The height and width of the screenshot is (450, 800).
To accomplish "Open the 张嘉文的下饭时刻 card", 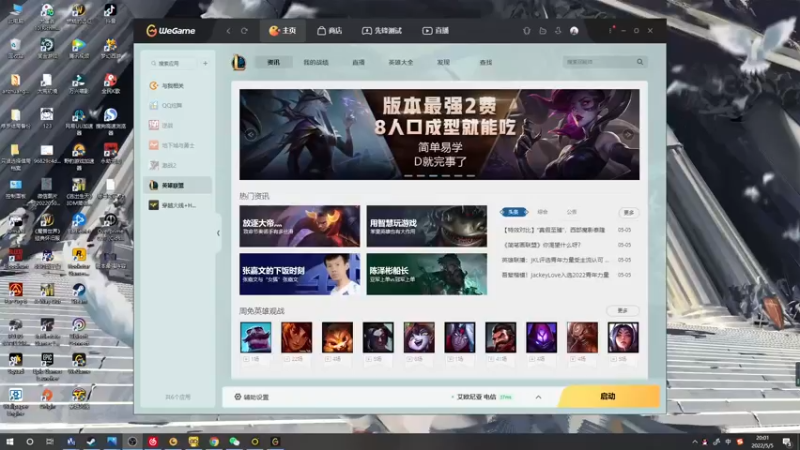I will coord(299,274).
